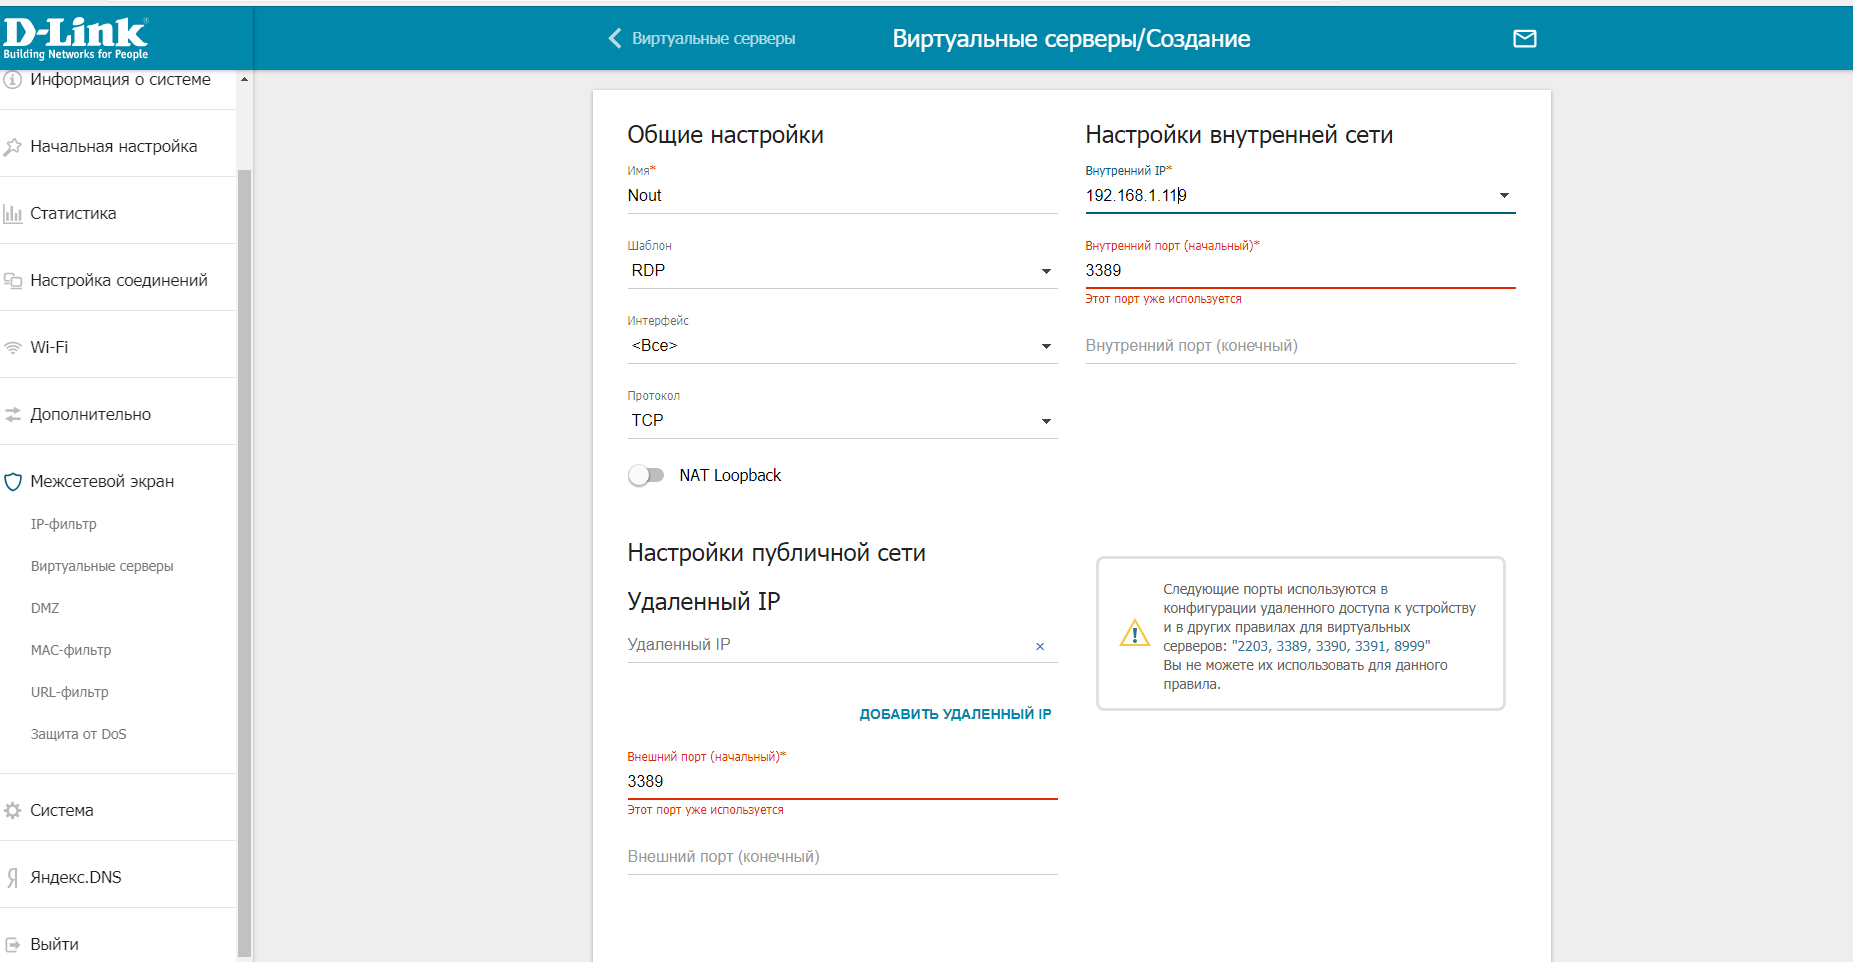1853x962 pixels.
Task: Click the D-Link logo
Action: pyautogui.click(x=76, y=38)
